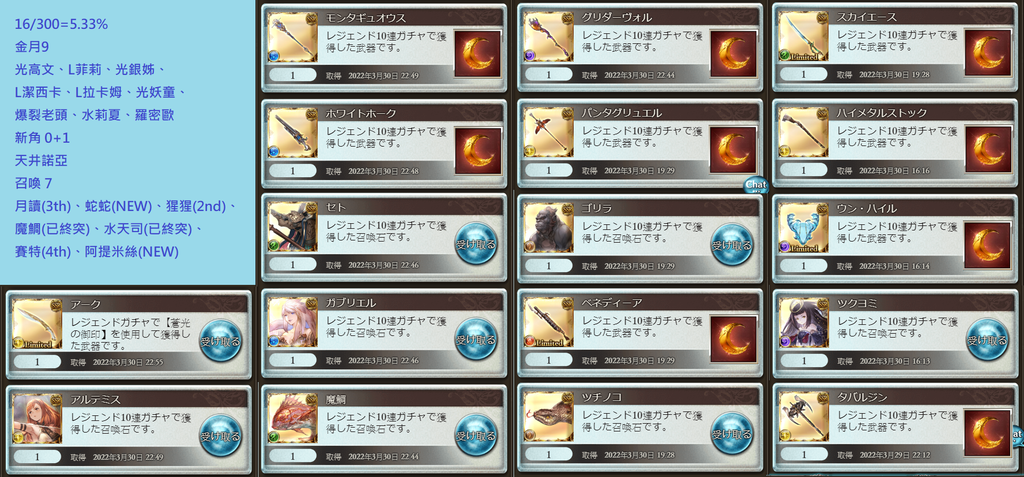The width and height of the screenshot is (1024, 477).
Task: Click the gold moon icon for タバルジン
Action: click(x=988, y=434)
